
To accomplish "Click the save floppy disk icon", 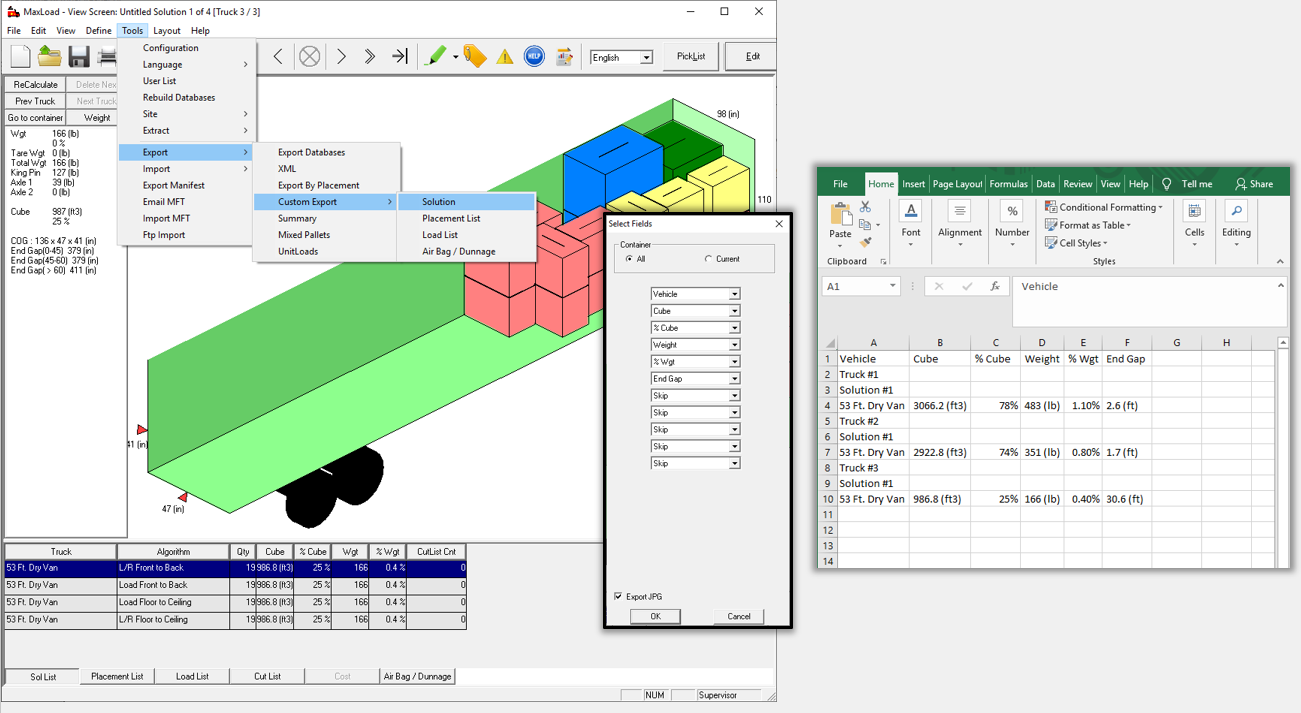I will [x=79, y=57].
